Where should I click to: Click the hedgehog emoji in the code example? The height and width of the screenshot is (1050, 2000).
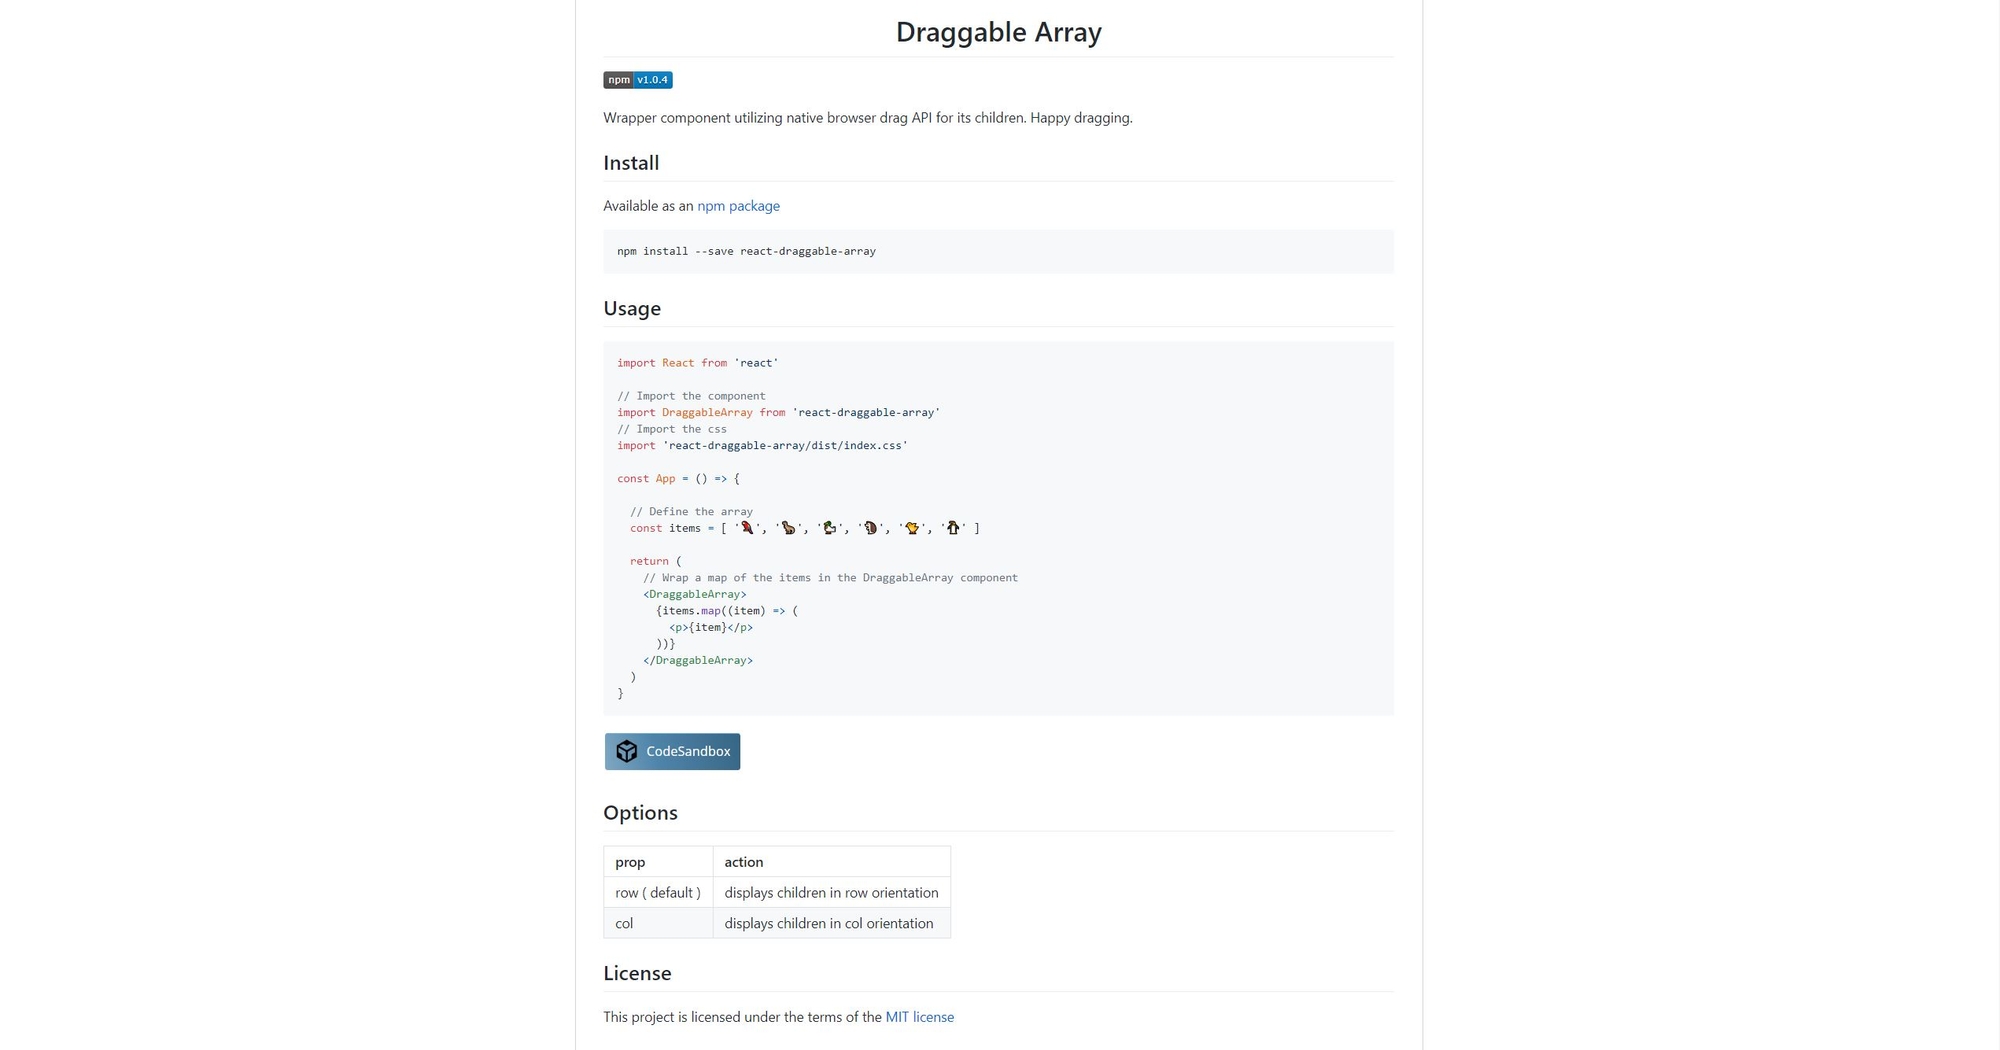click(871, 528)
